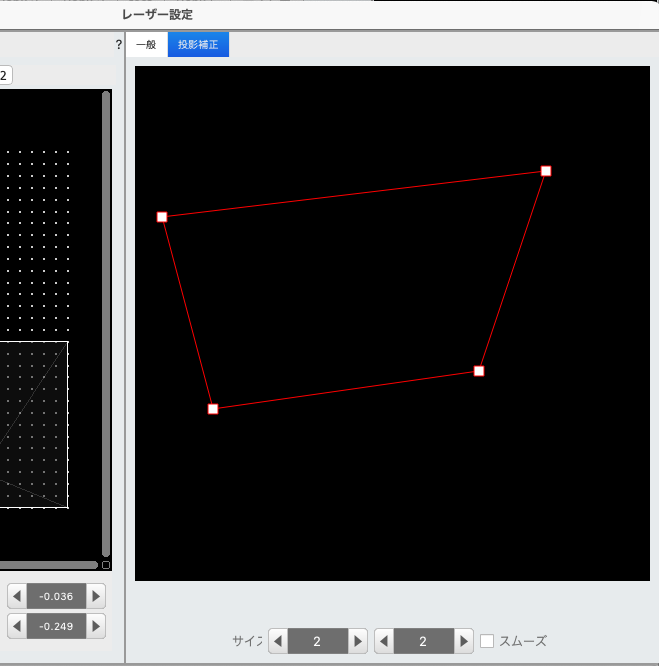The height and width of the screenshot is (666, 659).
Task: Increase the -0.249 value with right arrow
Action: tap(95, 626)
